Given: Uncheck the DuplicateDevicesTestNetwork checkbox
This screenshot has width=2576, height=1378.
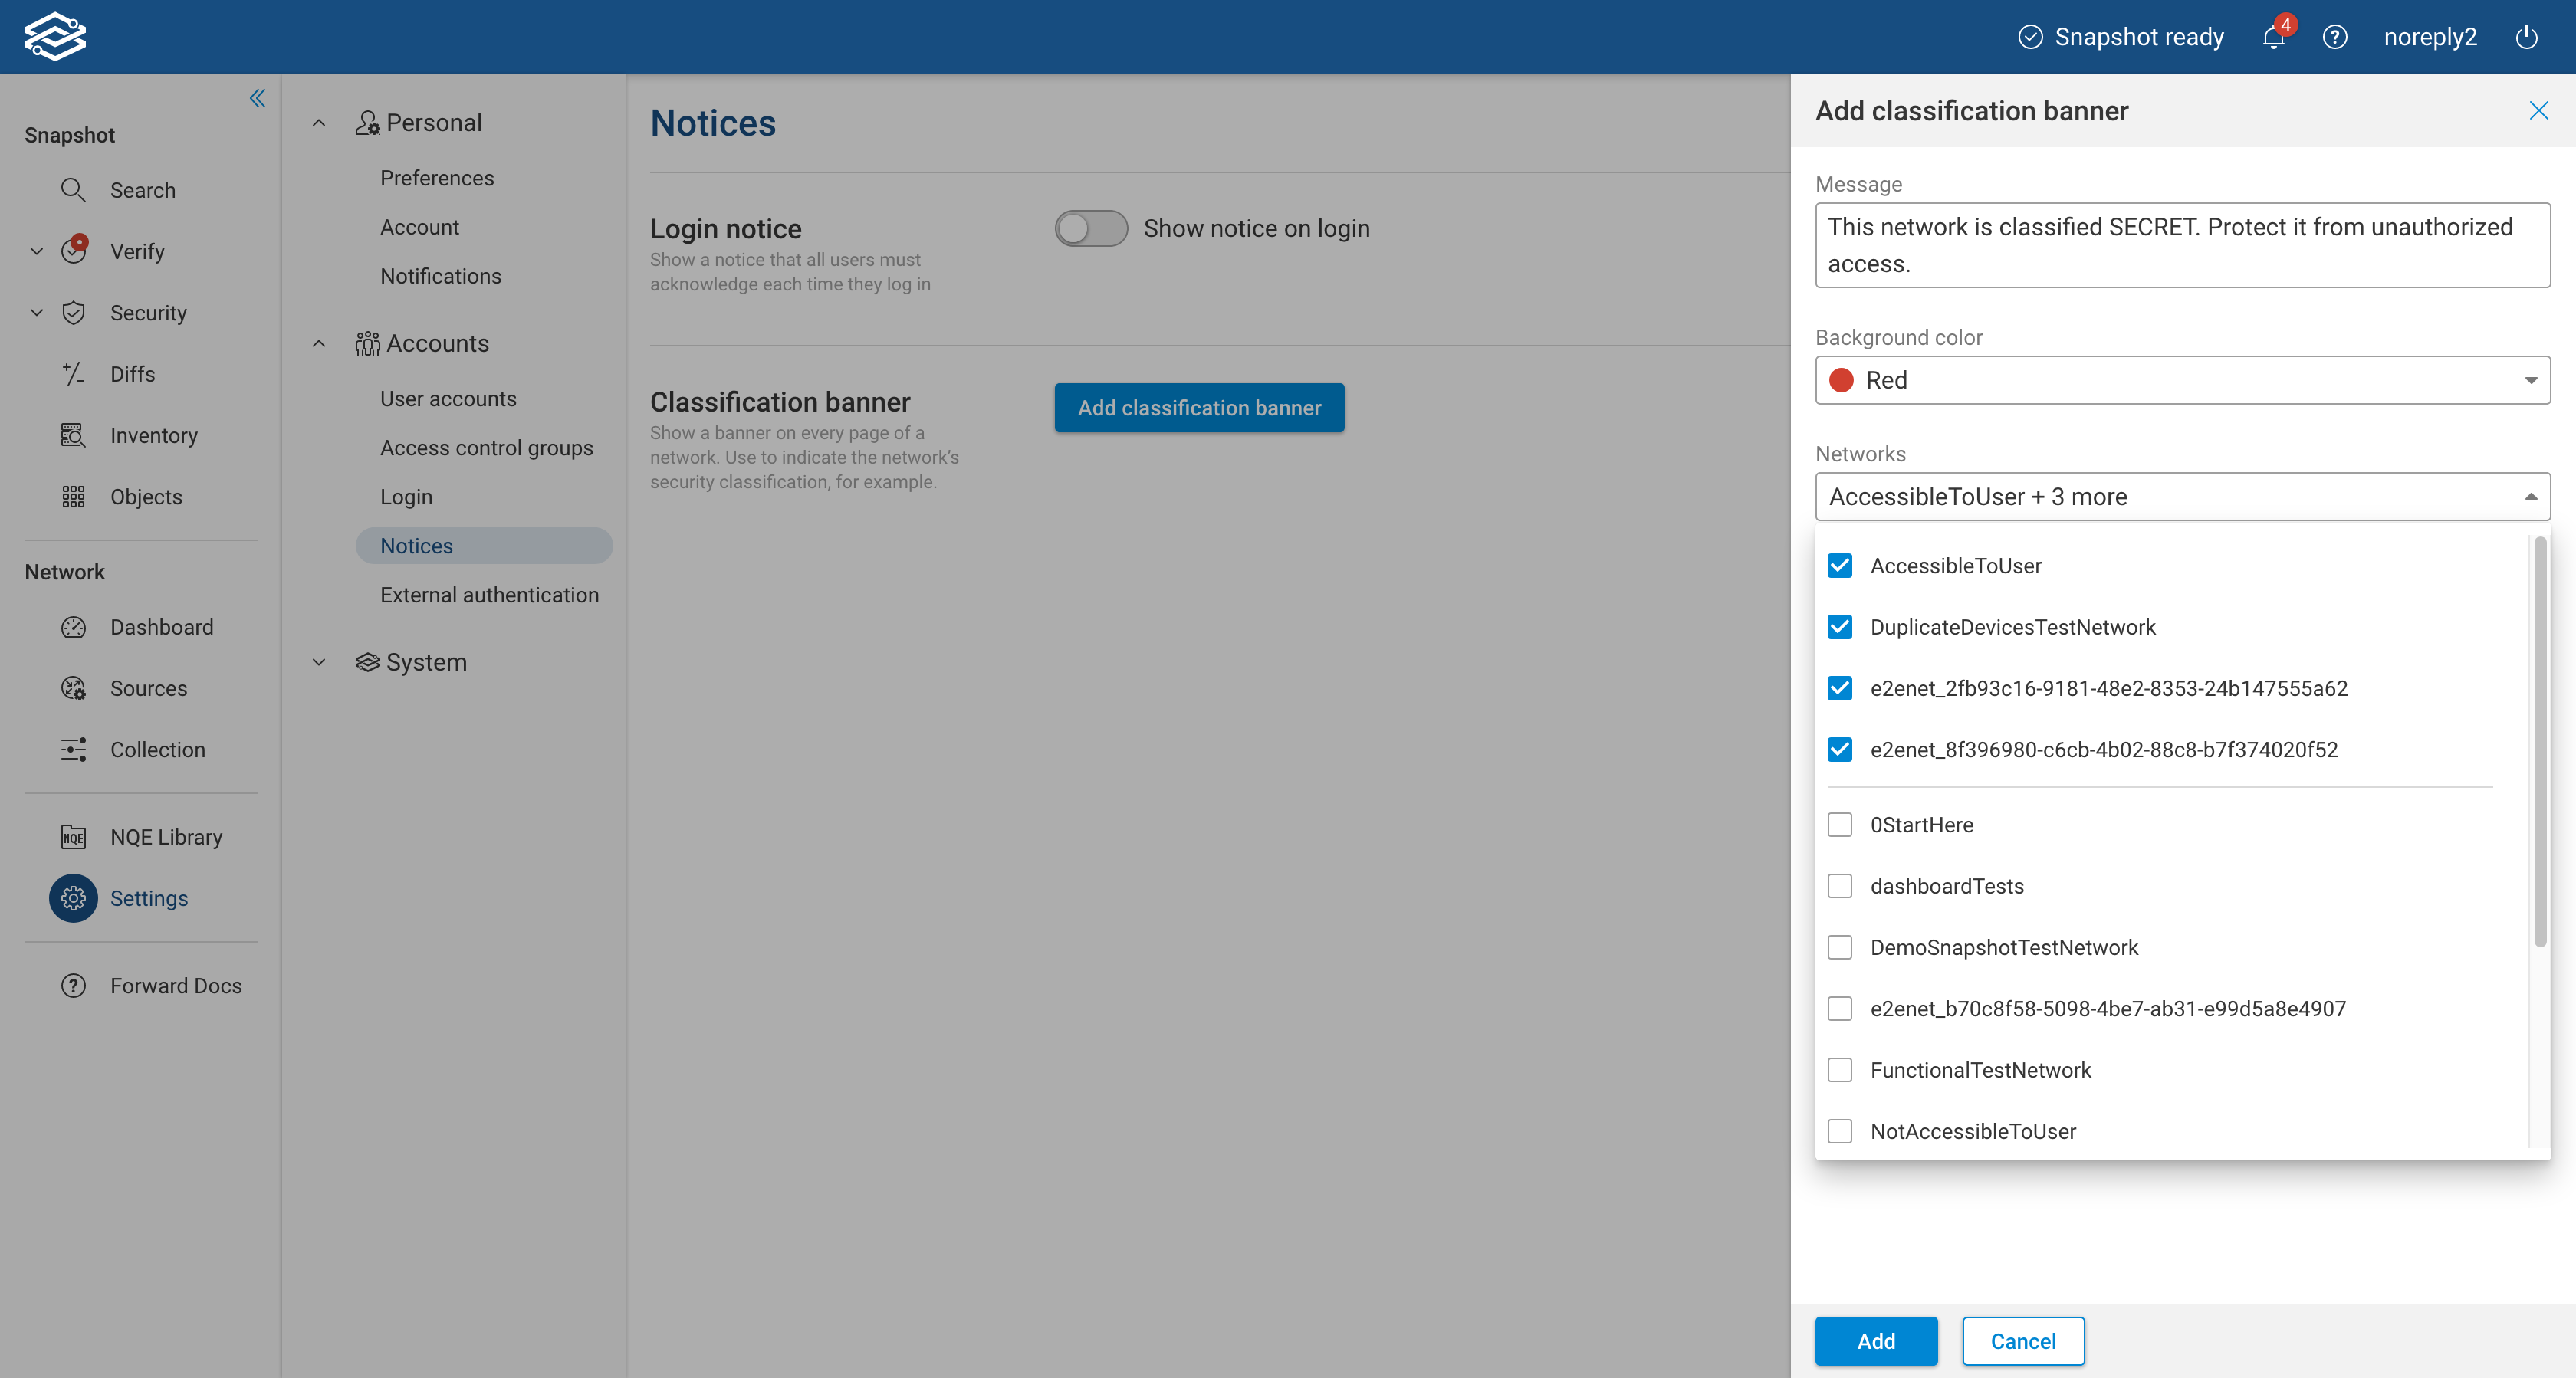Looking at the screenshot, I should [x=1839, y=627].
